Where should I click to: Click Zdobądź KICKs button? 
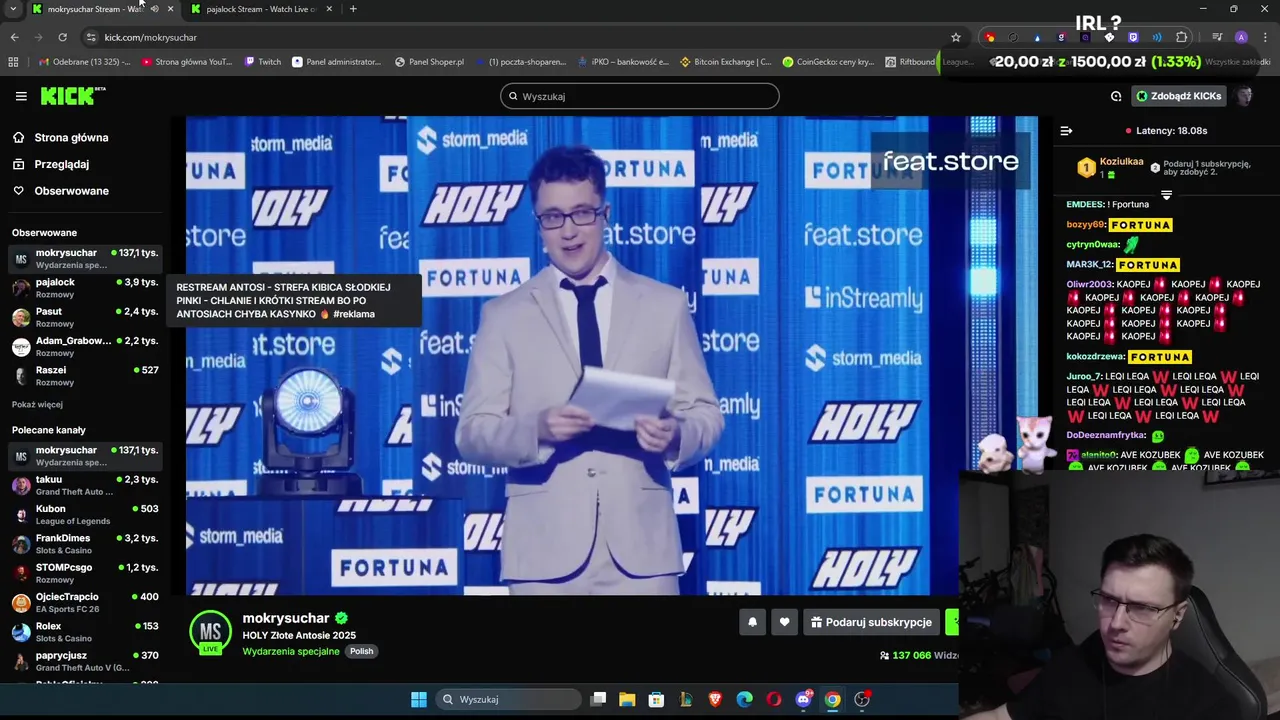1178,96
